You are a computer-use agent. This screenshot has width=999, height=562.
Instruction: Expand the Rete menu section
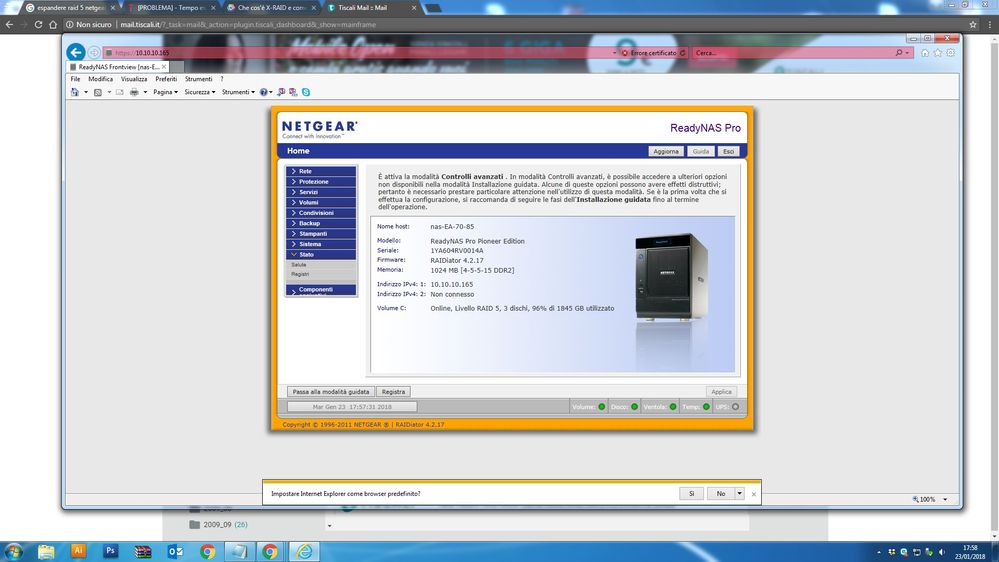coord(321,171)
